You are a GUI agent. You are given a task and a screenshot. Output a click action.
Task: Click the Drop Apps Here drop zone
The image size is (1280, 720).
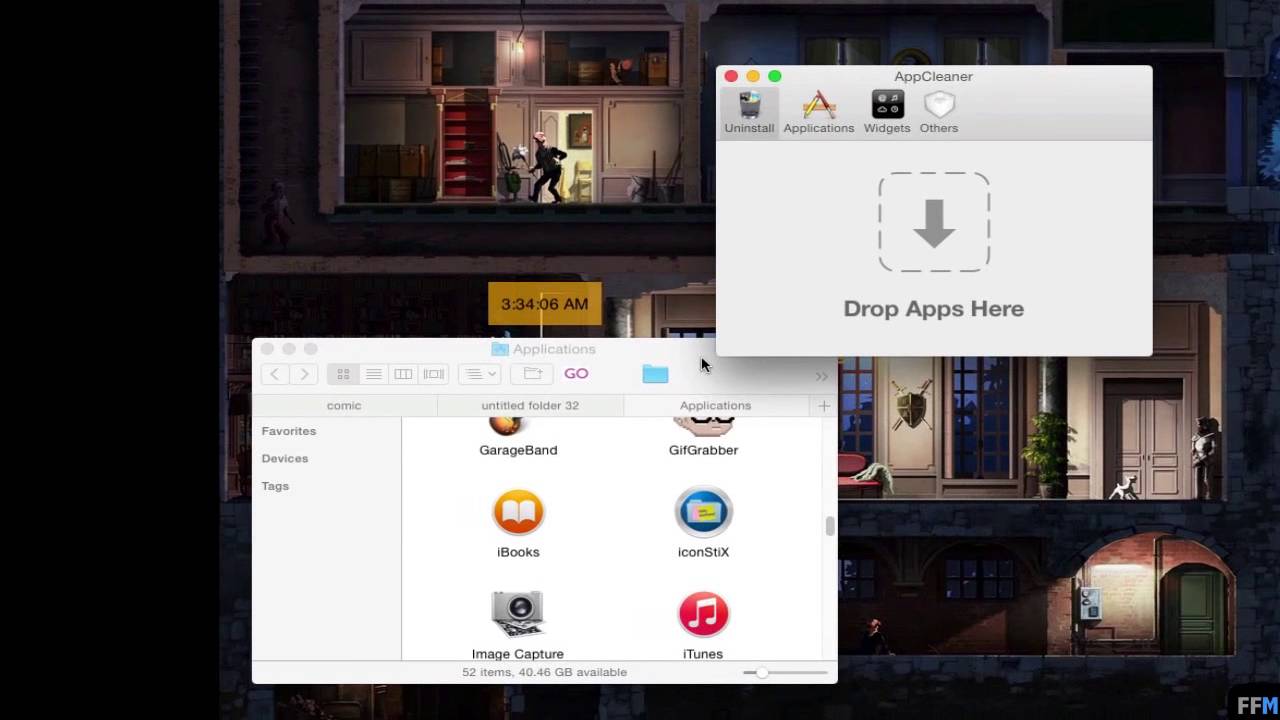pos(934,222)
